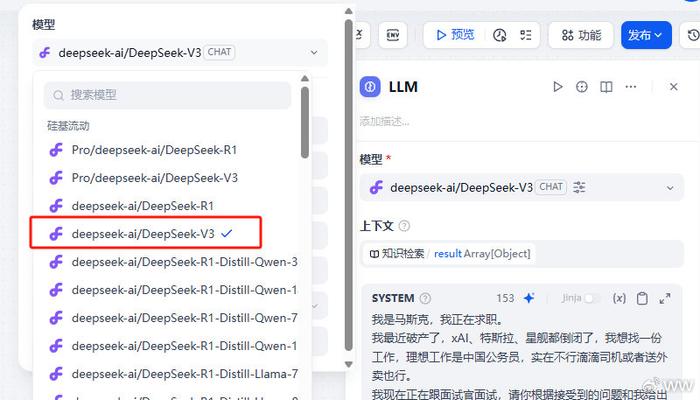This screenshot has height=400, width=700.
Task: Select deepseek-ai/DeepSeek-R1 model
Action: (143, 206)
